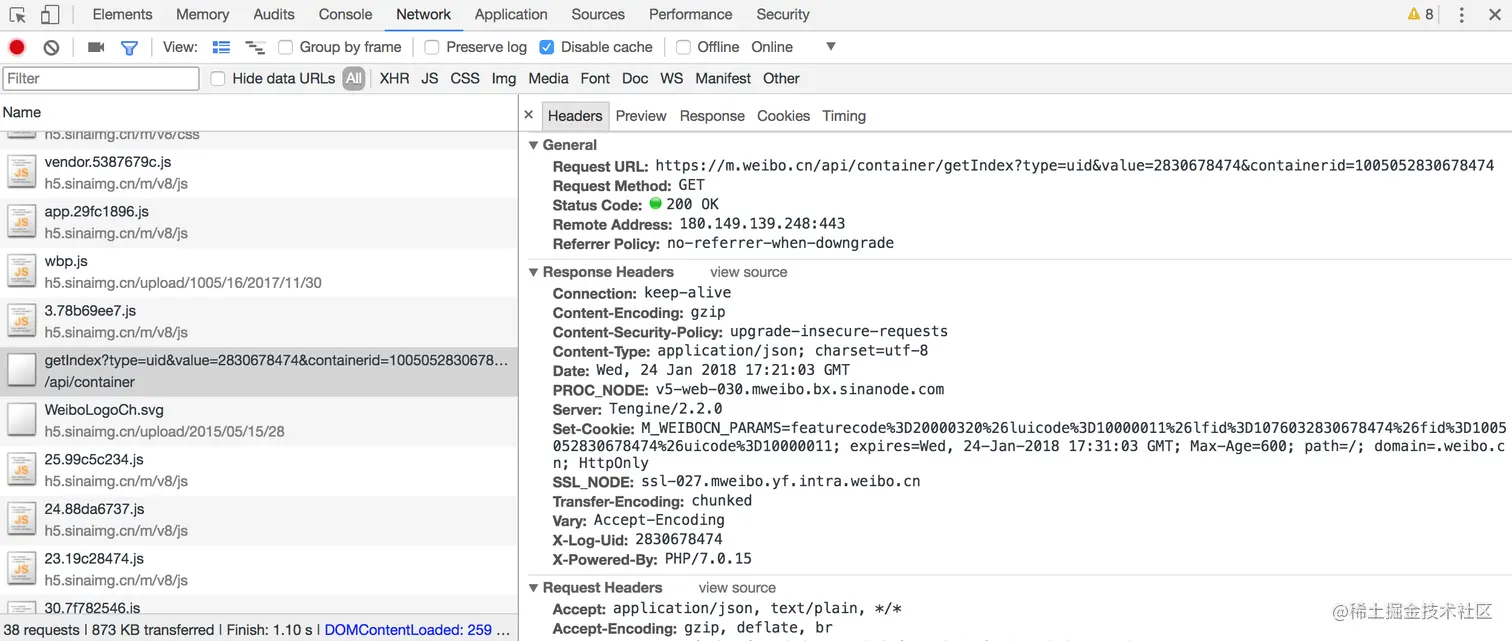1512x641 pixels.
Task: Filter requests by Doc type
Action: coord(635,78)
